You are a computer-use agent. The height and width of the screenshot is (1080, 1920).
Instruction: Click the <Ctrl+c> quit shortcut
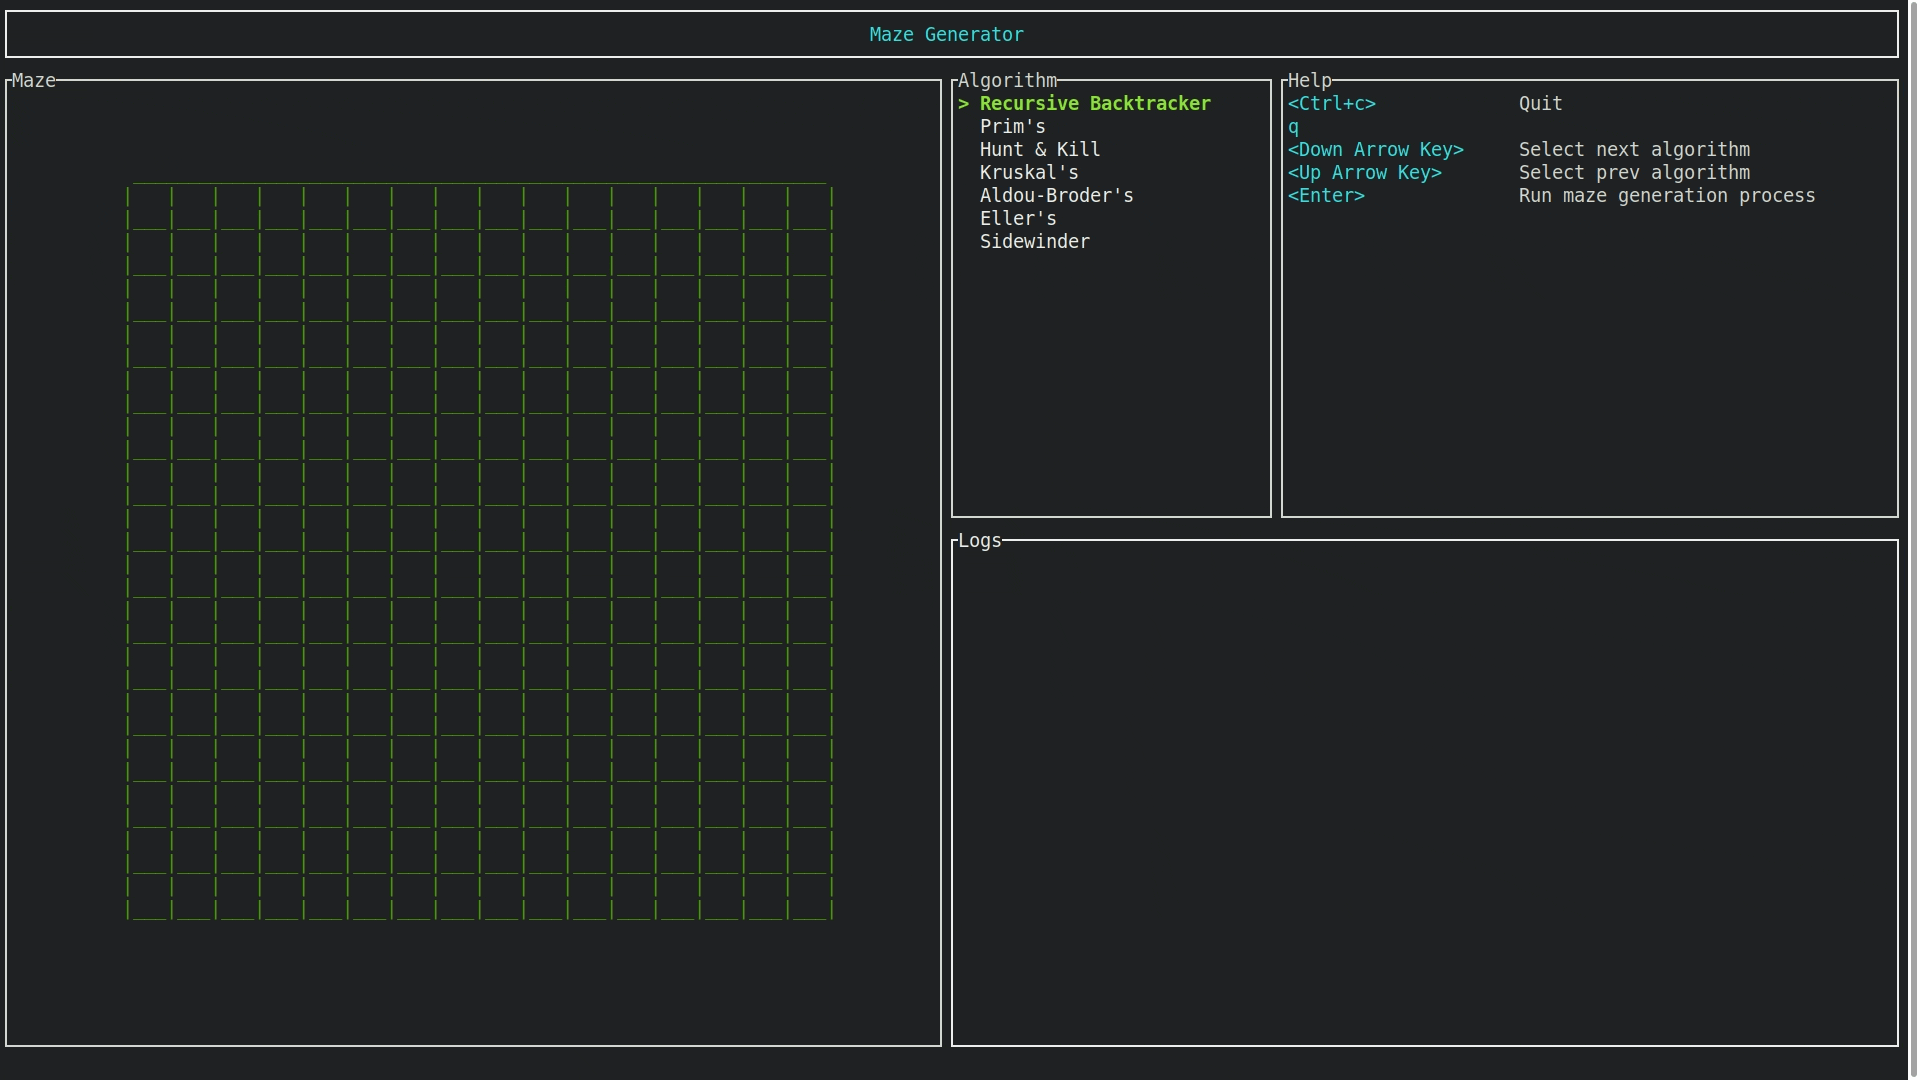1331,104
